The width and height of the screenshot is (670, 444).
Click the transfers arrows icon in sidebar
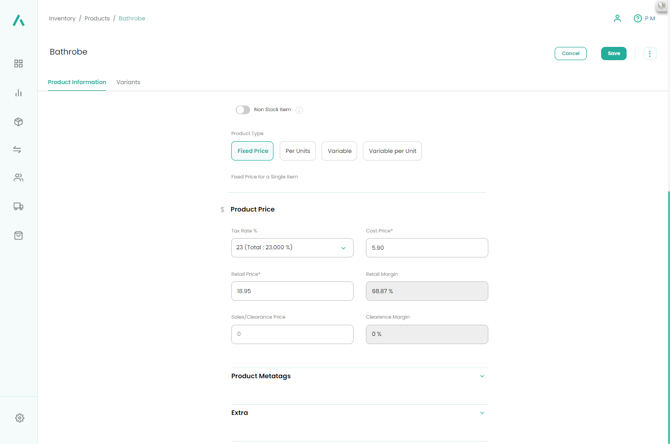(18, 150)
